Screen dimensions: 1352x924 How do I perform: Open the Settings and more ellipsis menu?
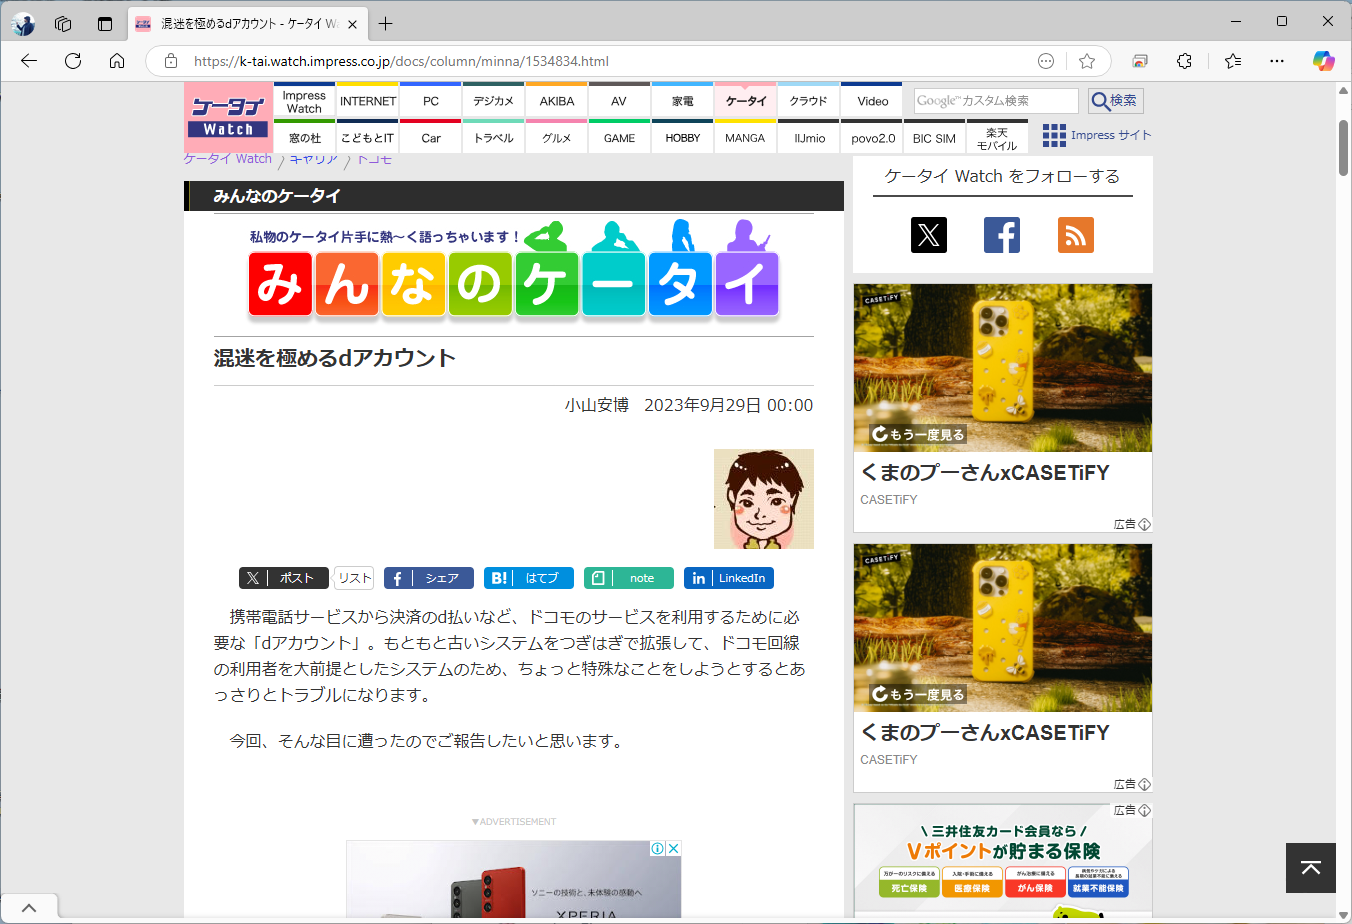pos(1277,61)
